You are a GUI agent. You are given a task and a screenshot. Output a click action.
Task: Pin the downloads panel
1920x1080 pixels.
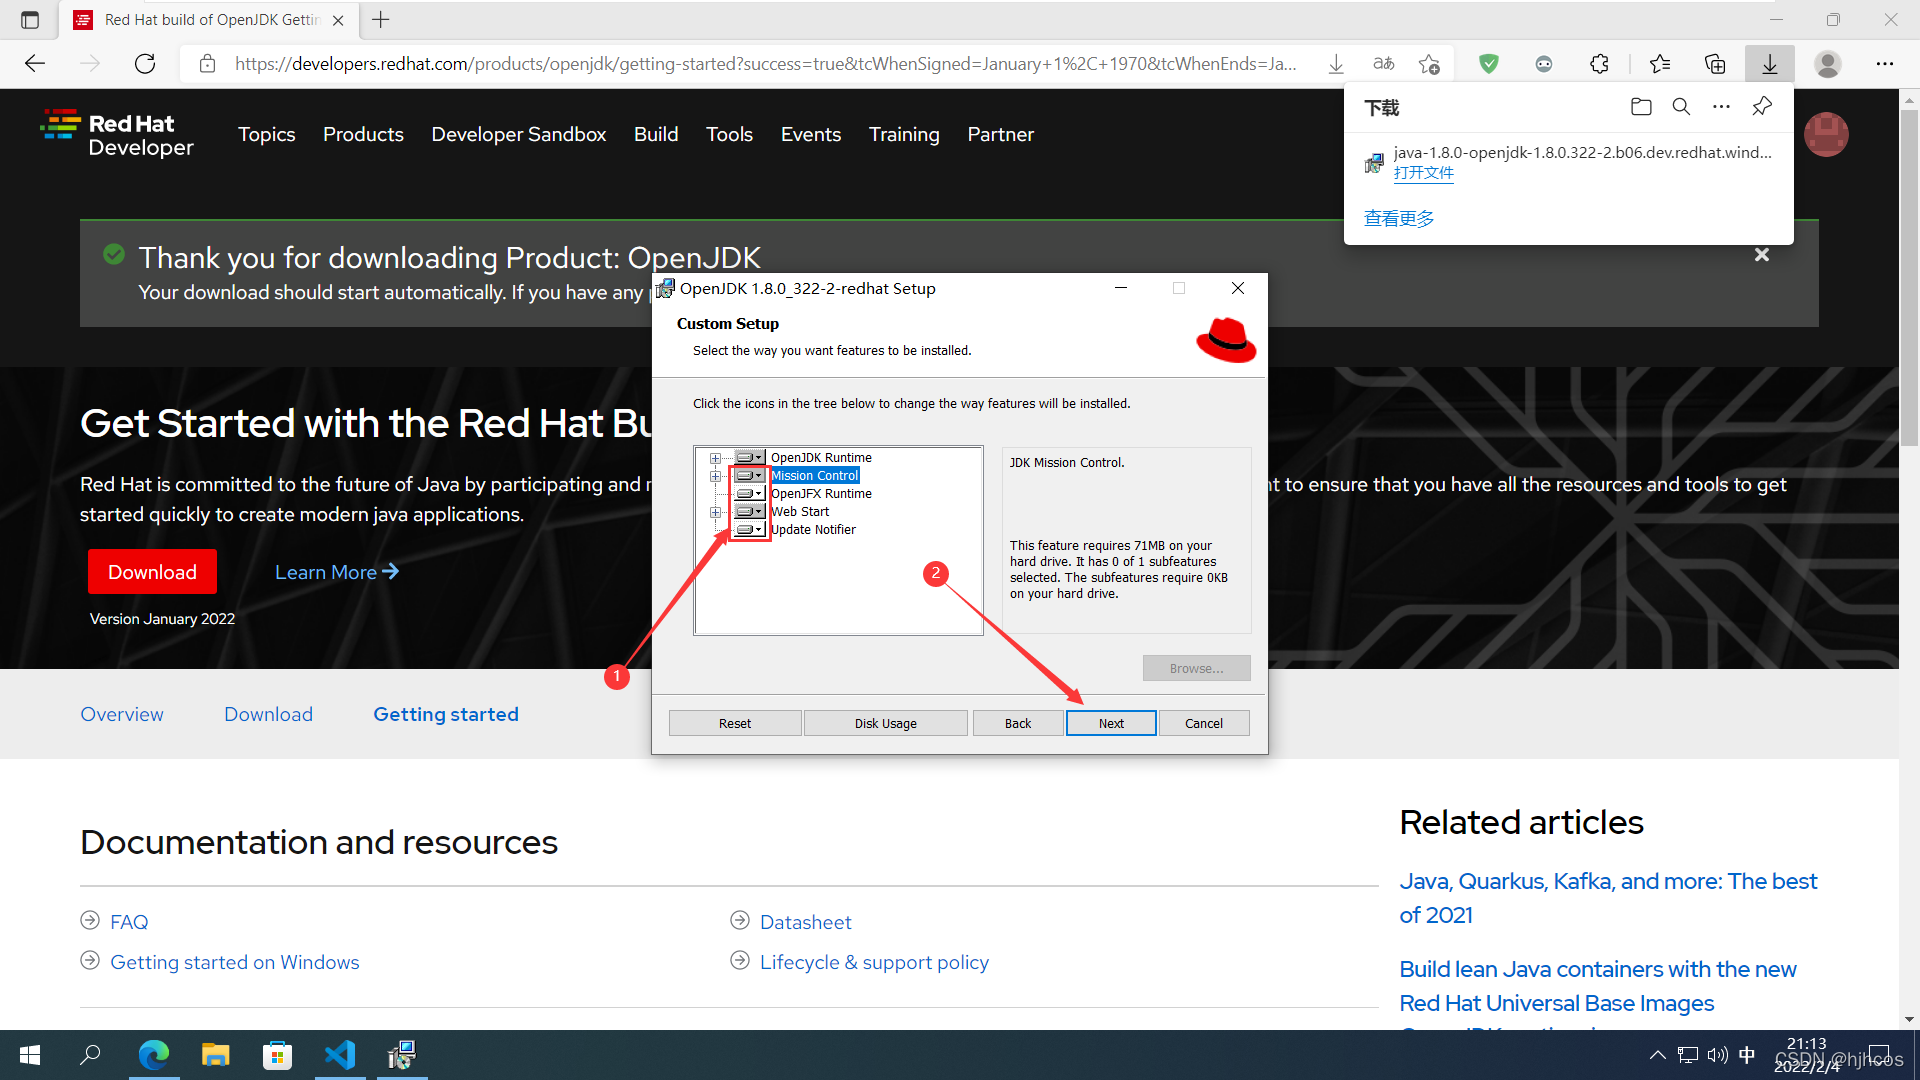click(x=1762, y=107)
